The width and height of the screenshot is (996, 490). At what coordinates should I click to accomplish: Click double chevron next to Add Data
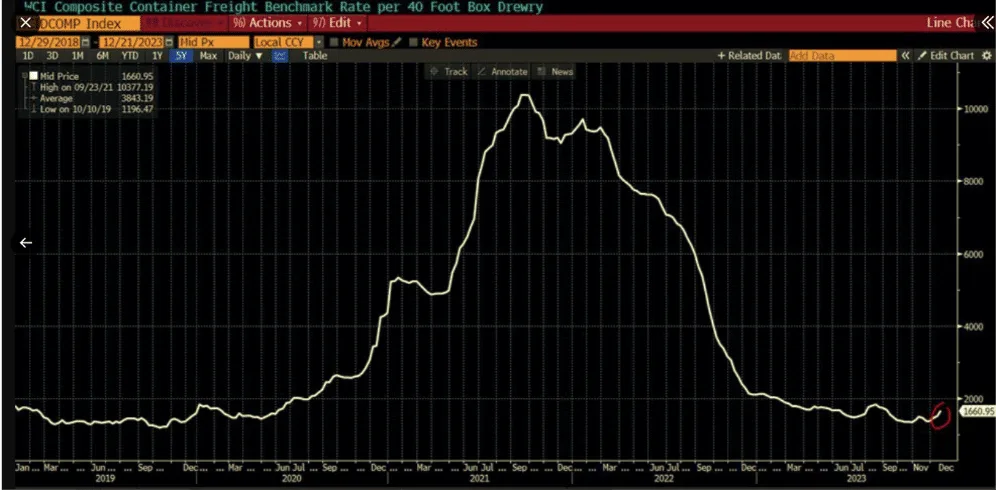click(905, 56)
